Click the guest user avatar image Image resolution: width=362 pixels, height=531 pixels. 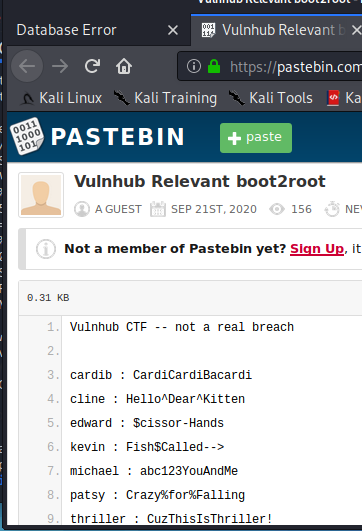(41, 195)
